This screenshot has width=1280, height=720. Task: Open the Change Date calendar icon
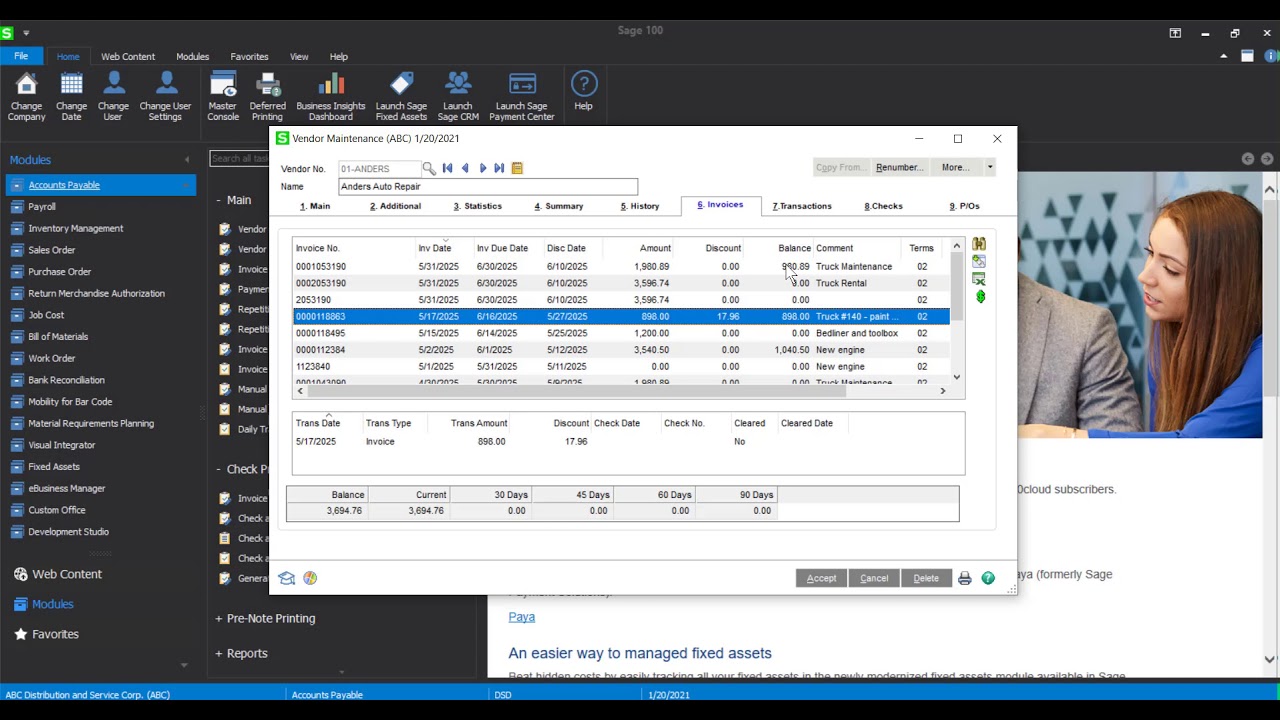point(71,96)
